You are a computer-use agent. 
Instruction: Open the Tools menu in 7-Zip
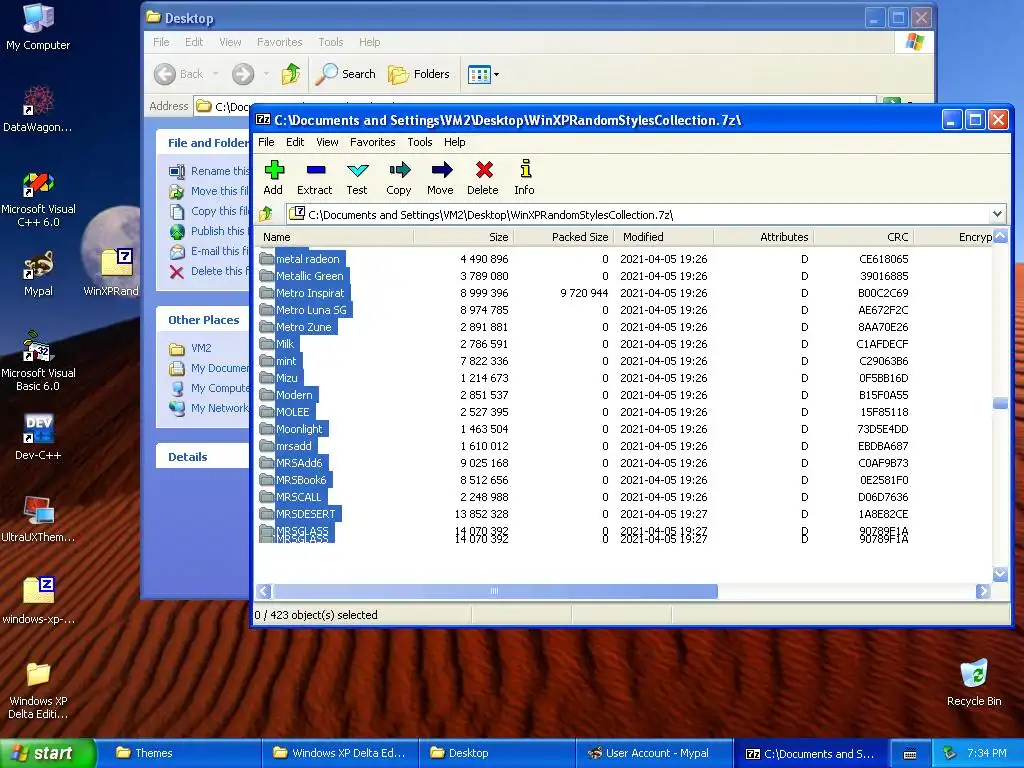pyautogui.click(x=420, y=142)
